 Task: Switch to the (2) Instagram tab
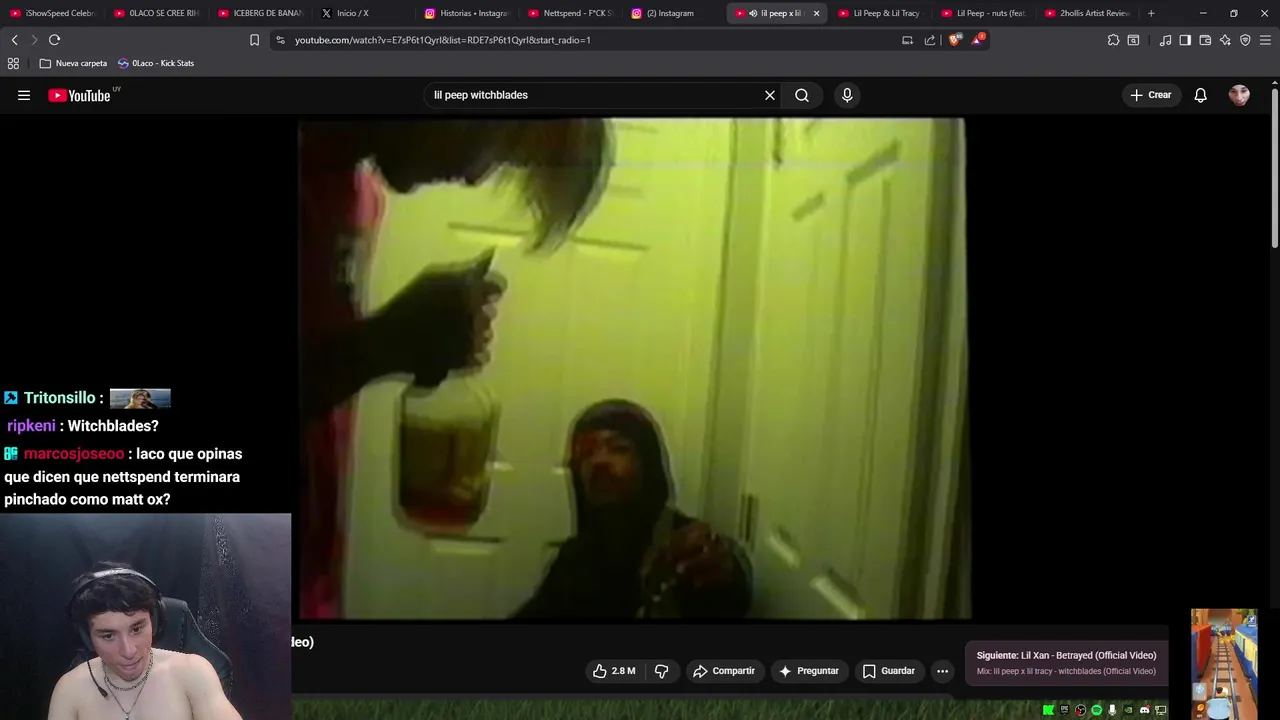[x=676, y=13]
